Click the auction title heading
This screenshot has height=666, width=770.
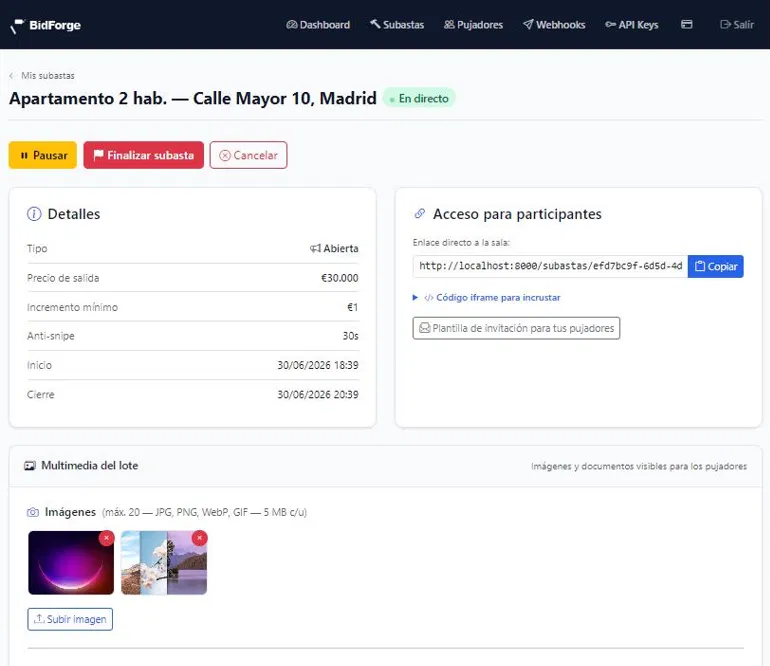click(193, 98)
